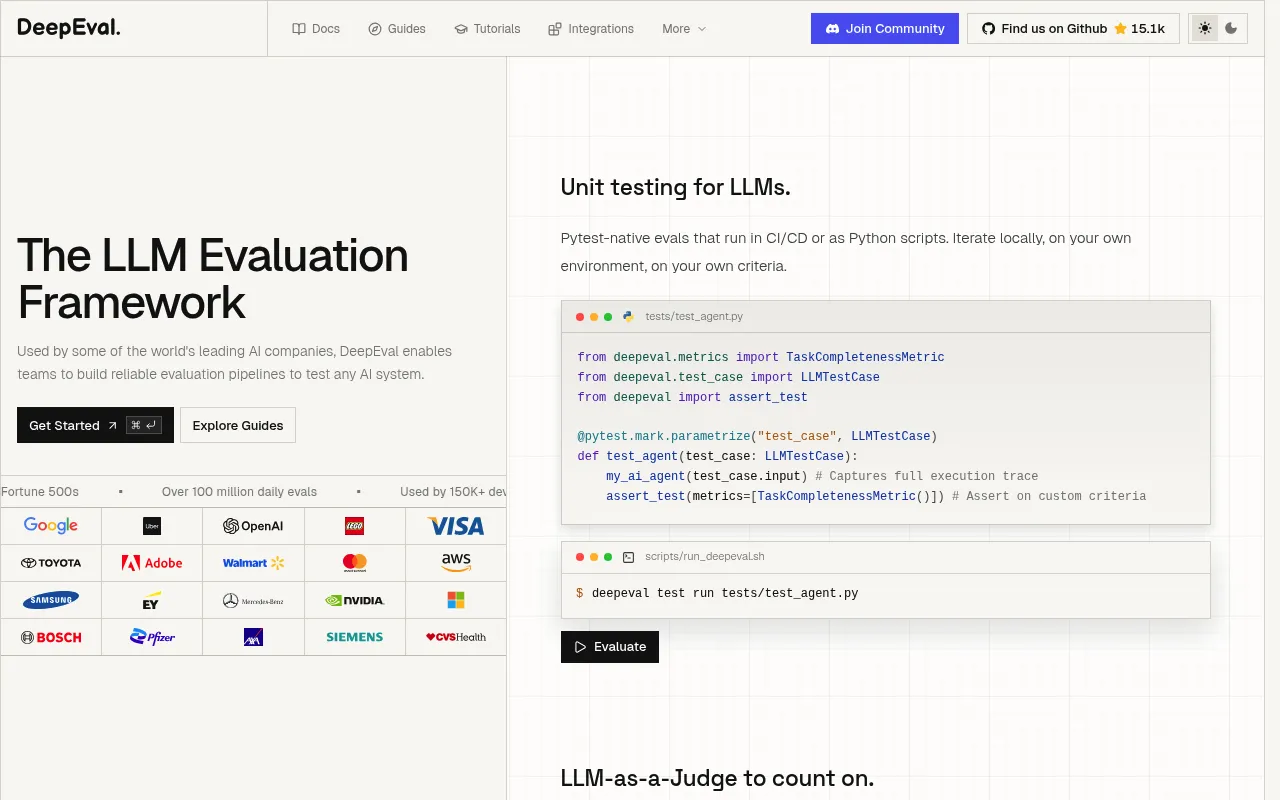
Task: Click the Join Community button
Action: [885, 28]
